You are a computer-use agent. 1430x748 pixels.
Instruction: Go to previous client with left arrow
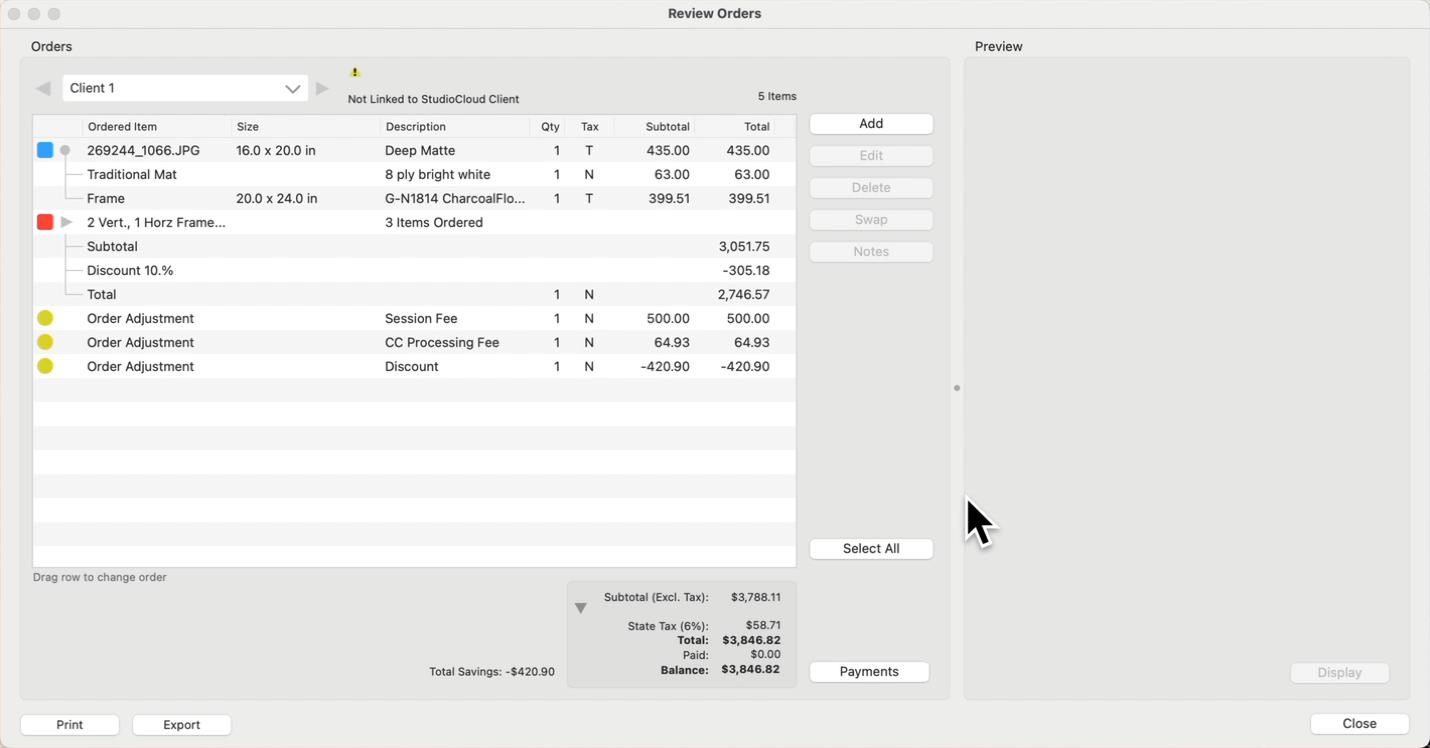click(43, 88)
